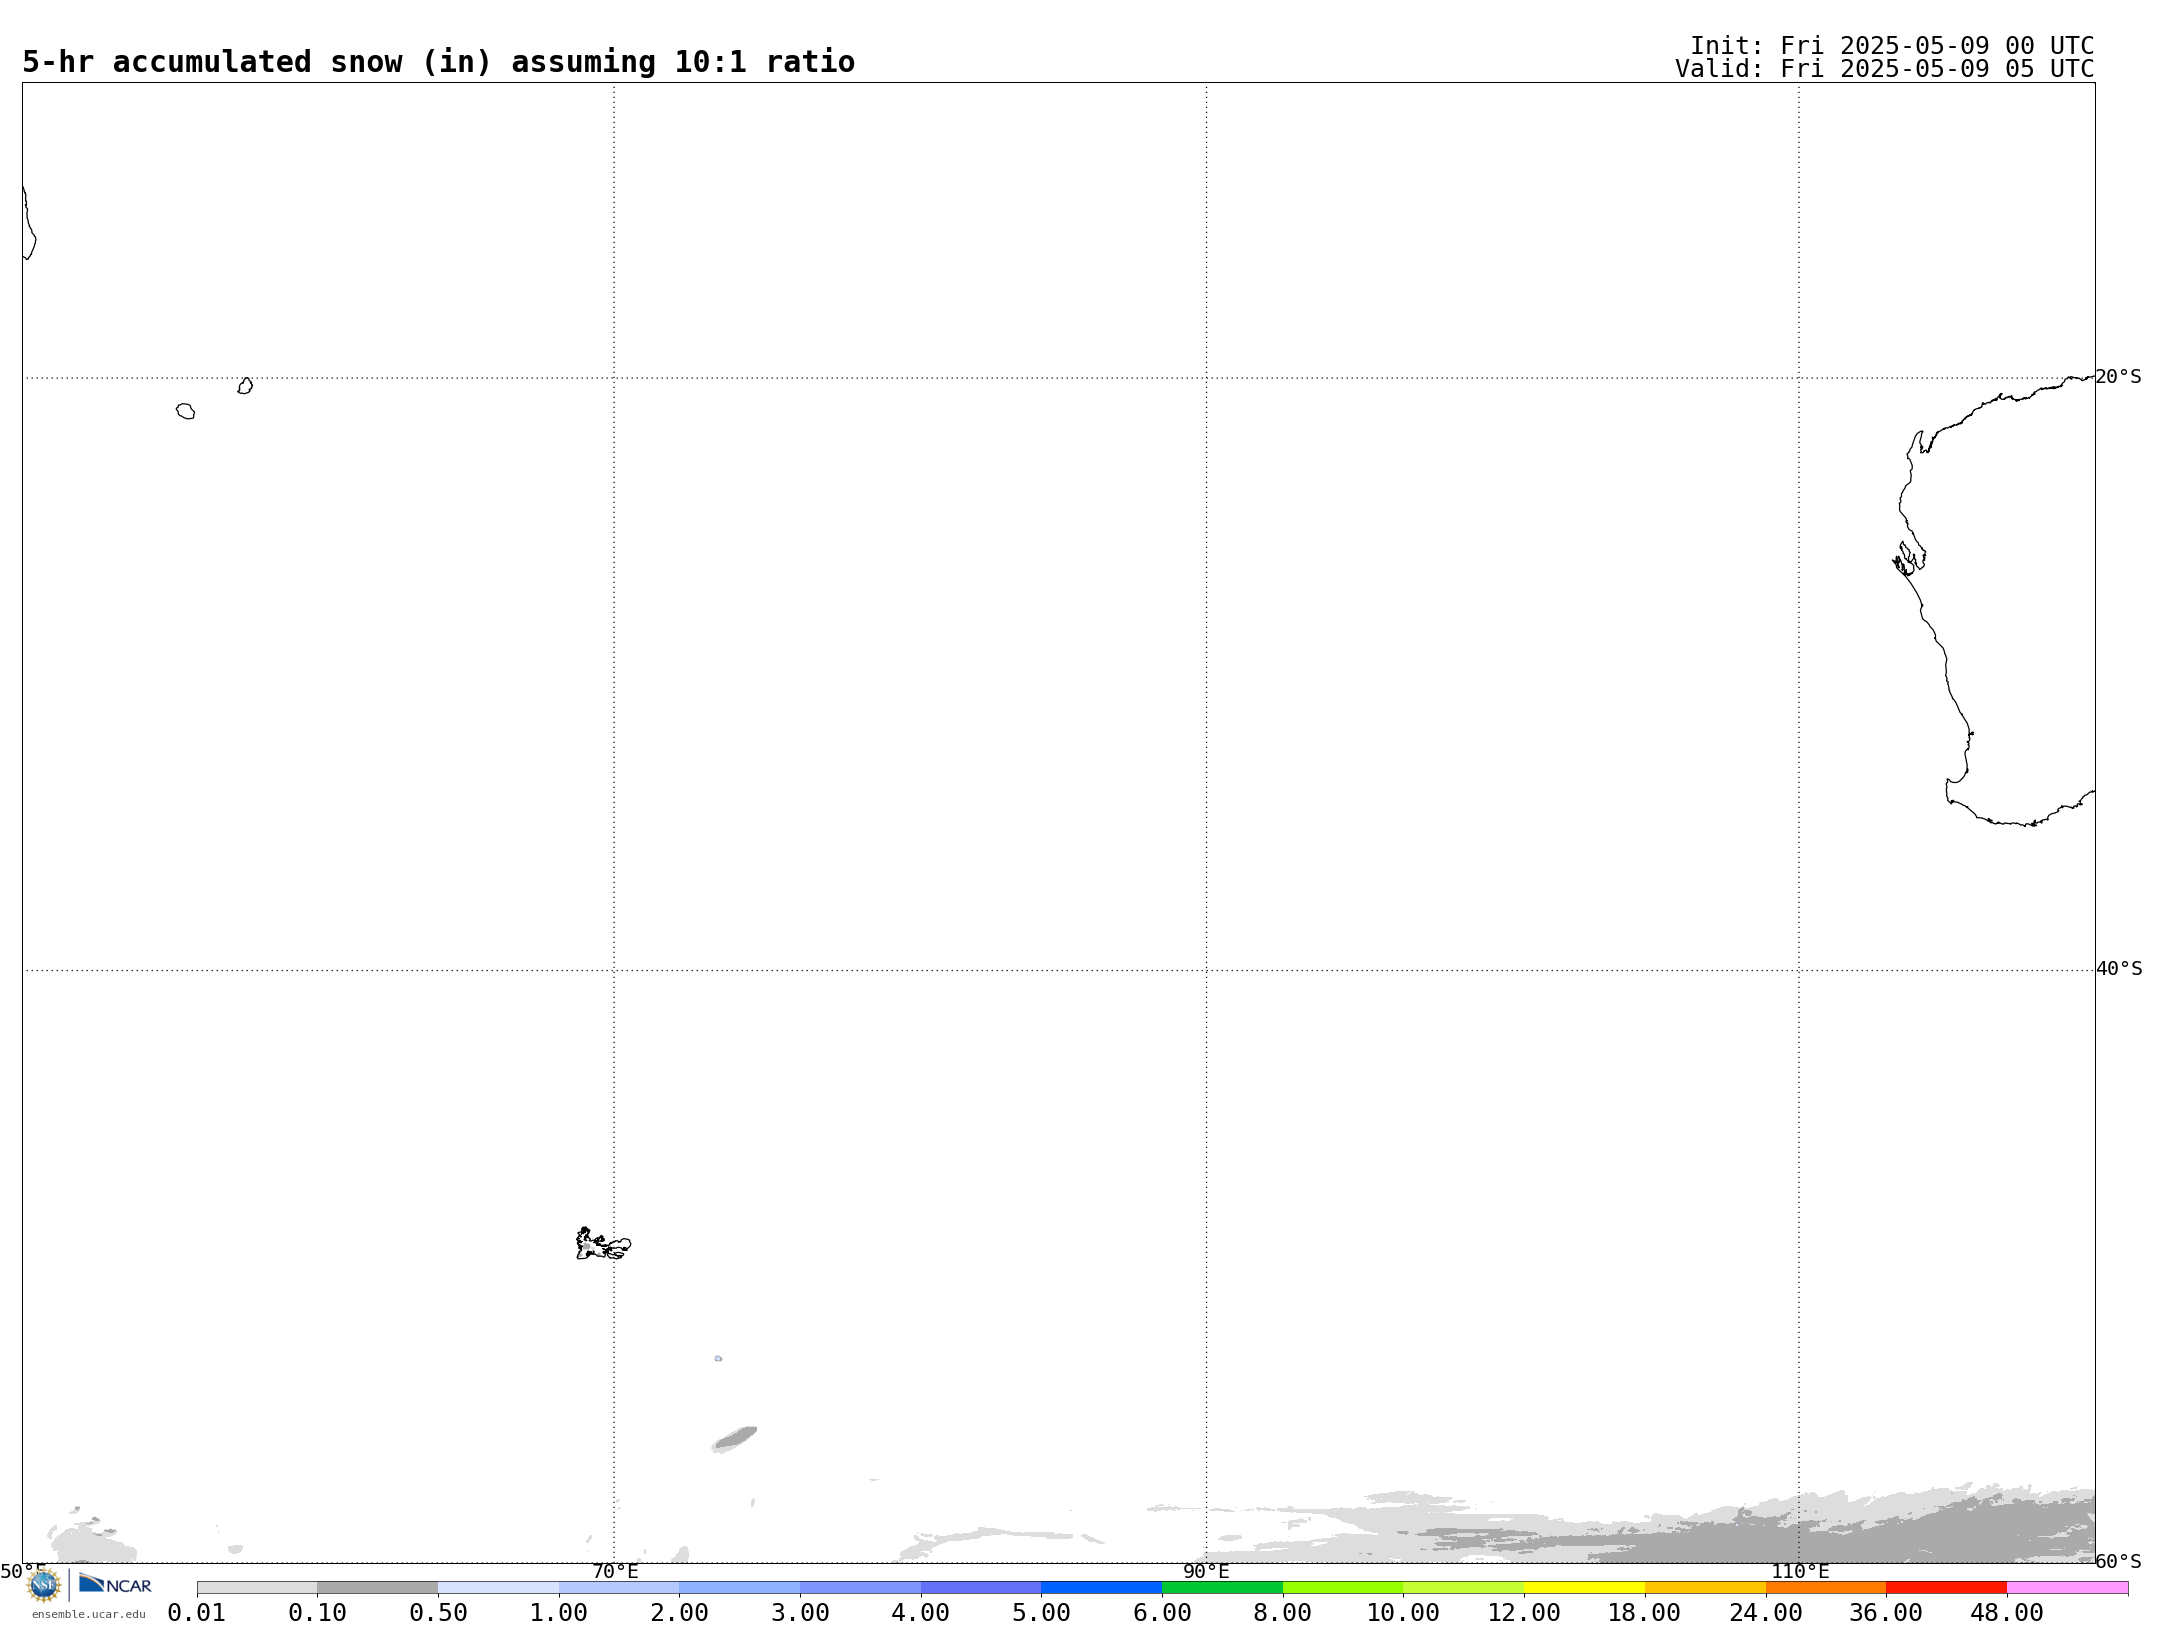Click the light gray 0.01 color swatch
The image size is (2160, 1626).
tap(257, 1588)
